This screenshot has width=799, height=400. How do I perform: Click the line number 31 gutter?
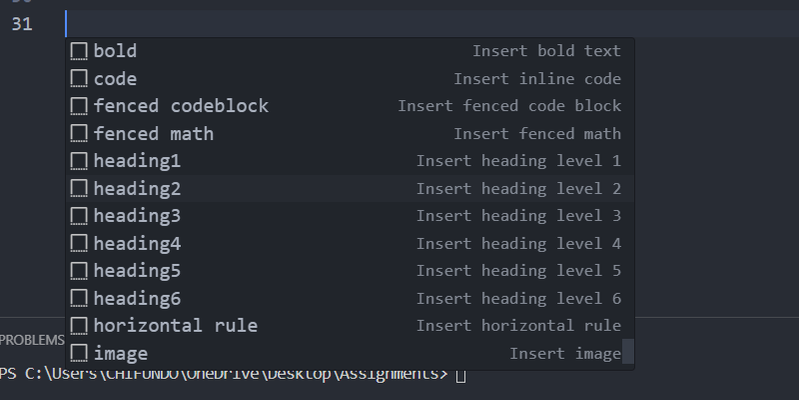coord(22,24)
